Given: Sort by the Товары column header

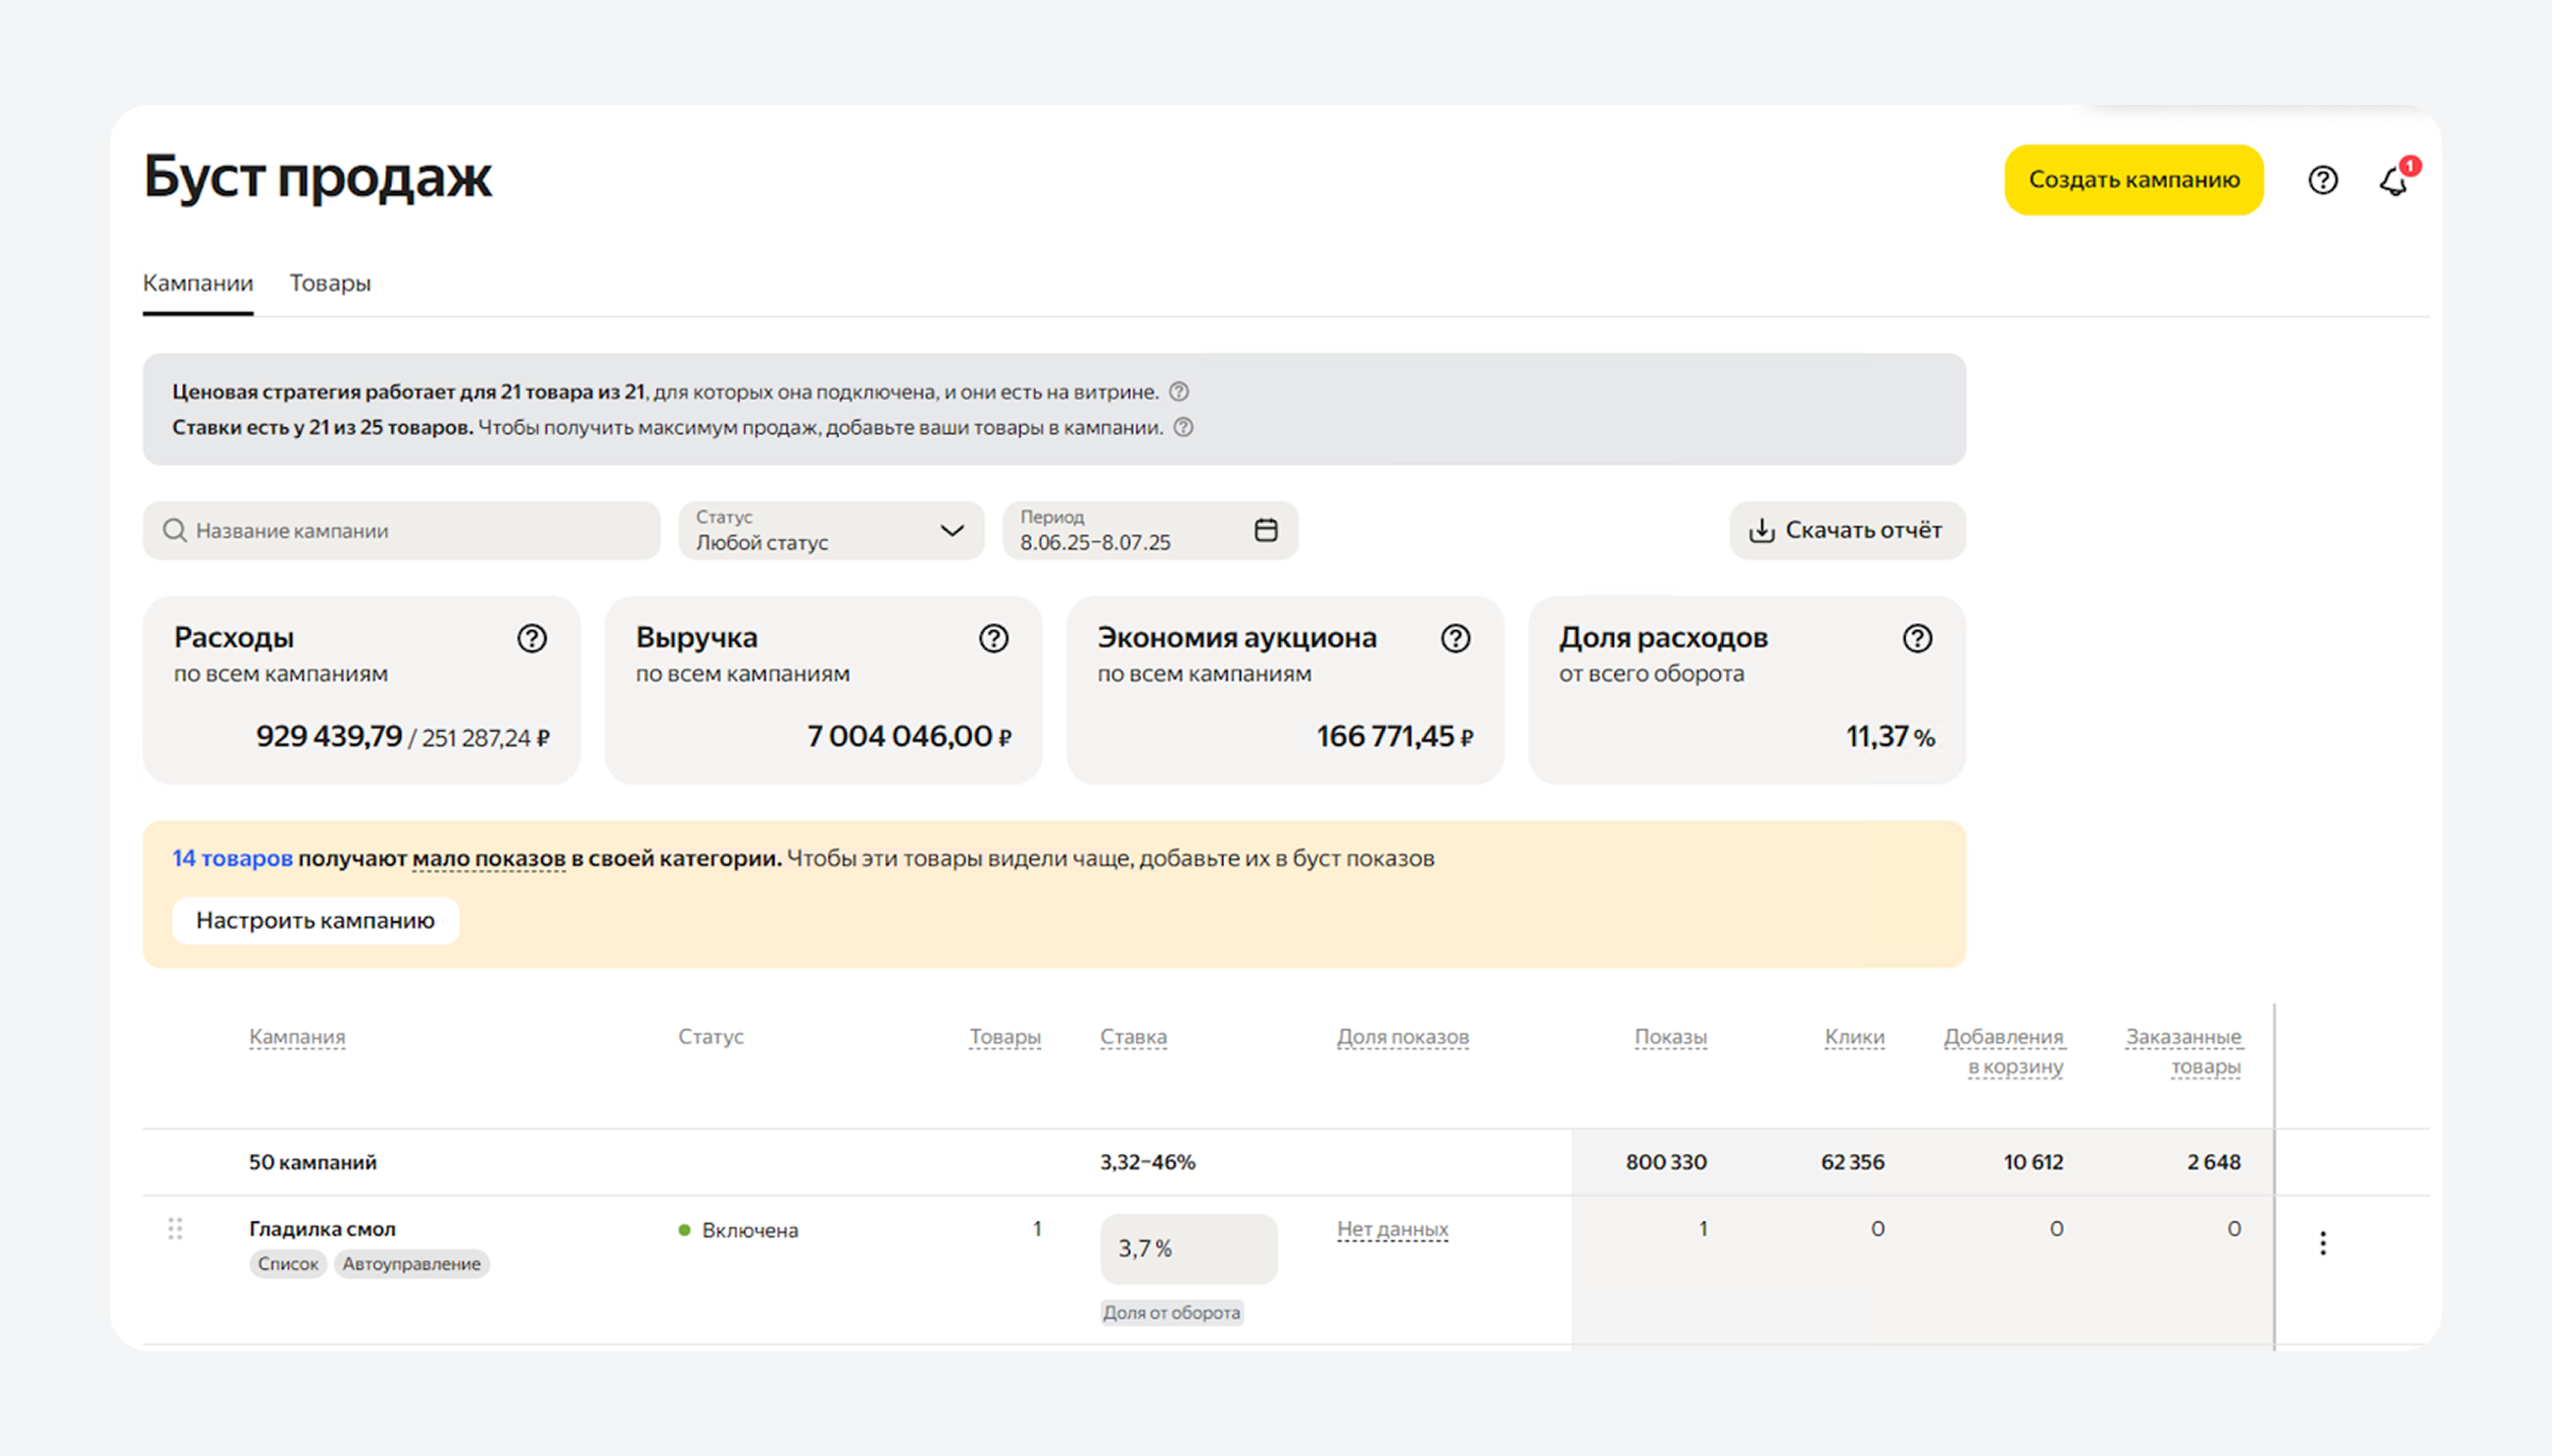Looking at the screenshot, I should click(1005, 1037).
